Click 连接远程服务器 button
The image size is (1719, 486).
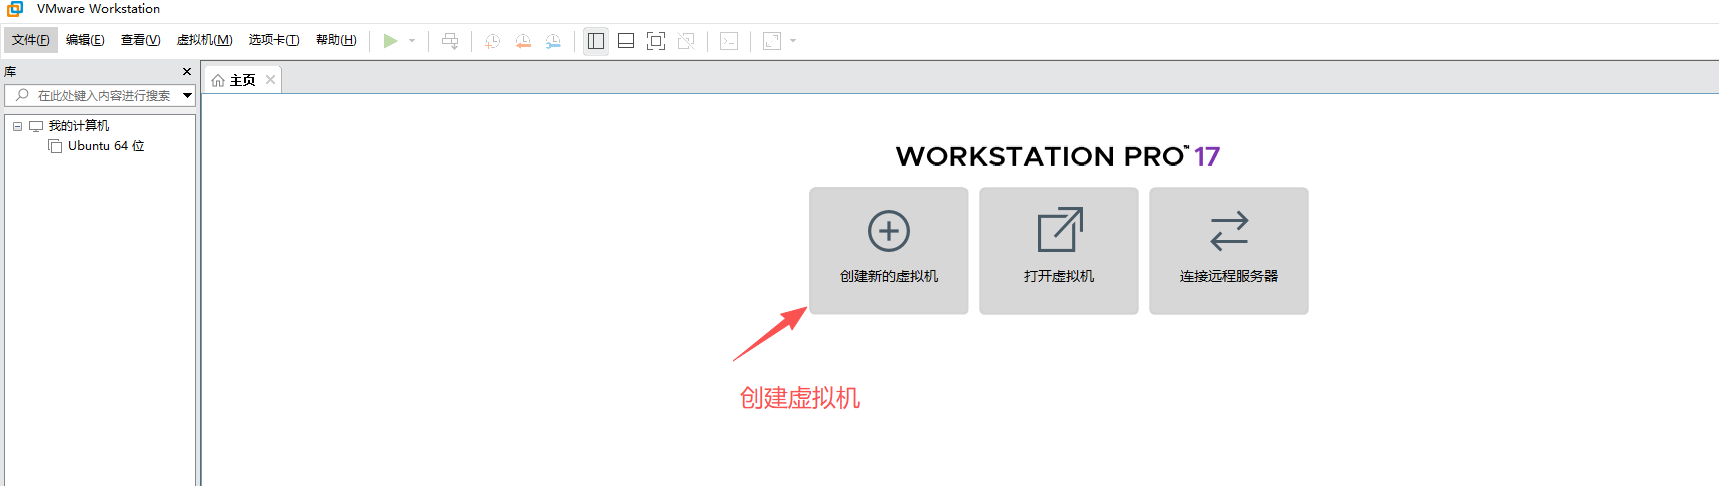1229,251
